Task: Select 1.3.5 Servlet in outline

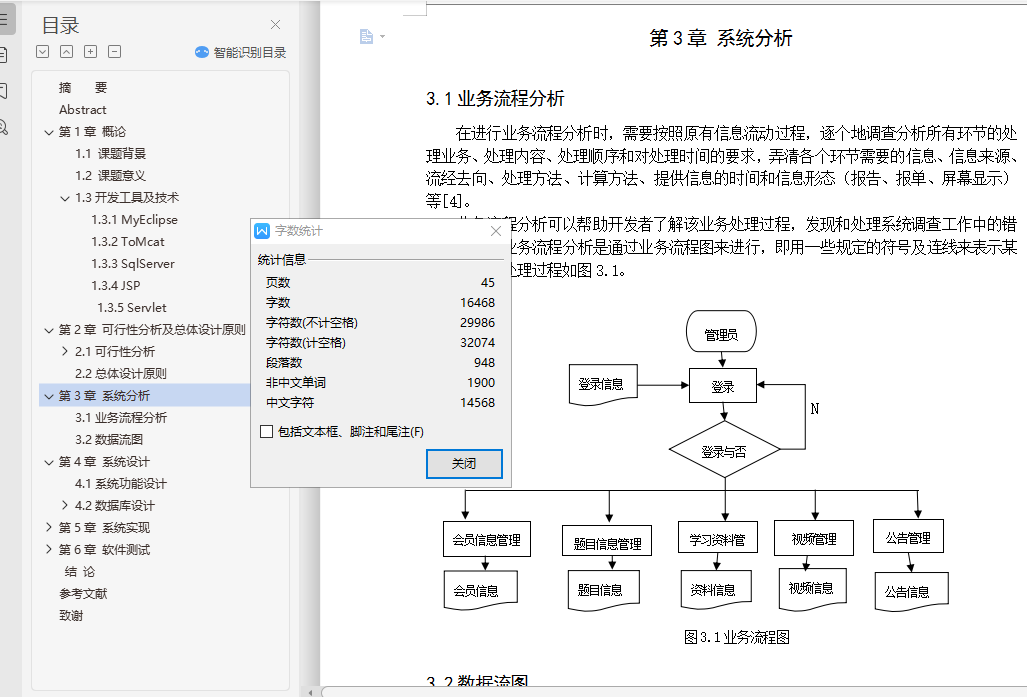Action: [132, 307]
